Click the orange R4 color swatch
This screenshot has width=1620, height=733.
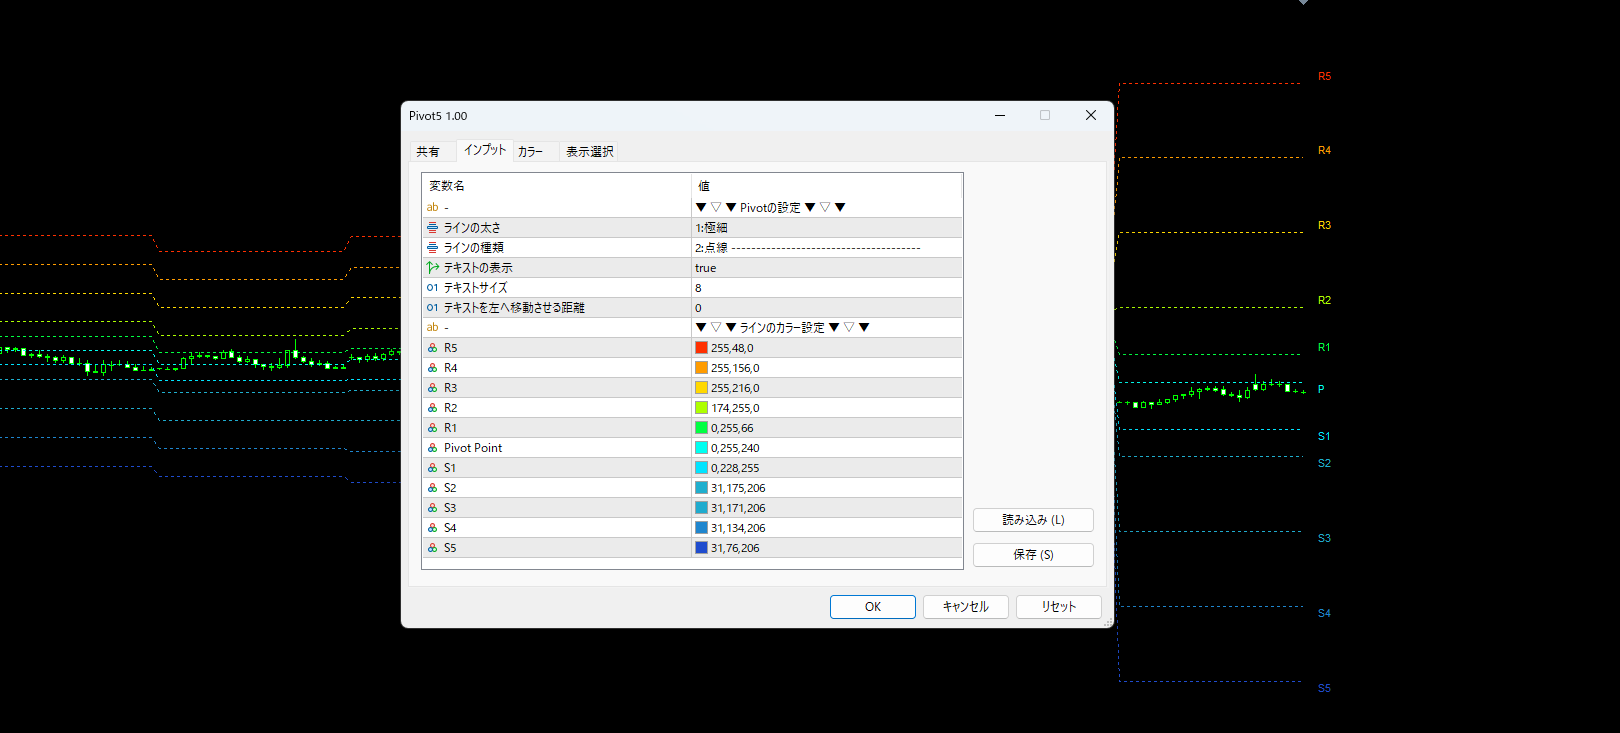click(701, 368)
